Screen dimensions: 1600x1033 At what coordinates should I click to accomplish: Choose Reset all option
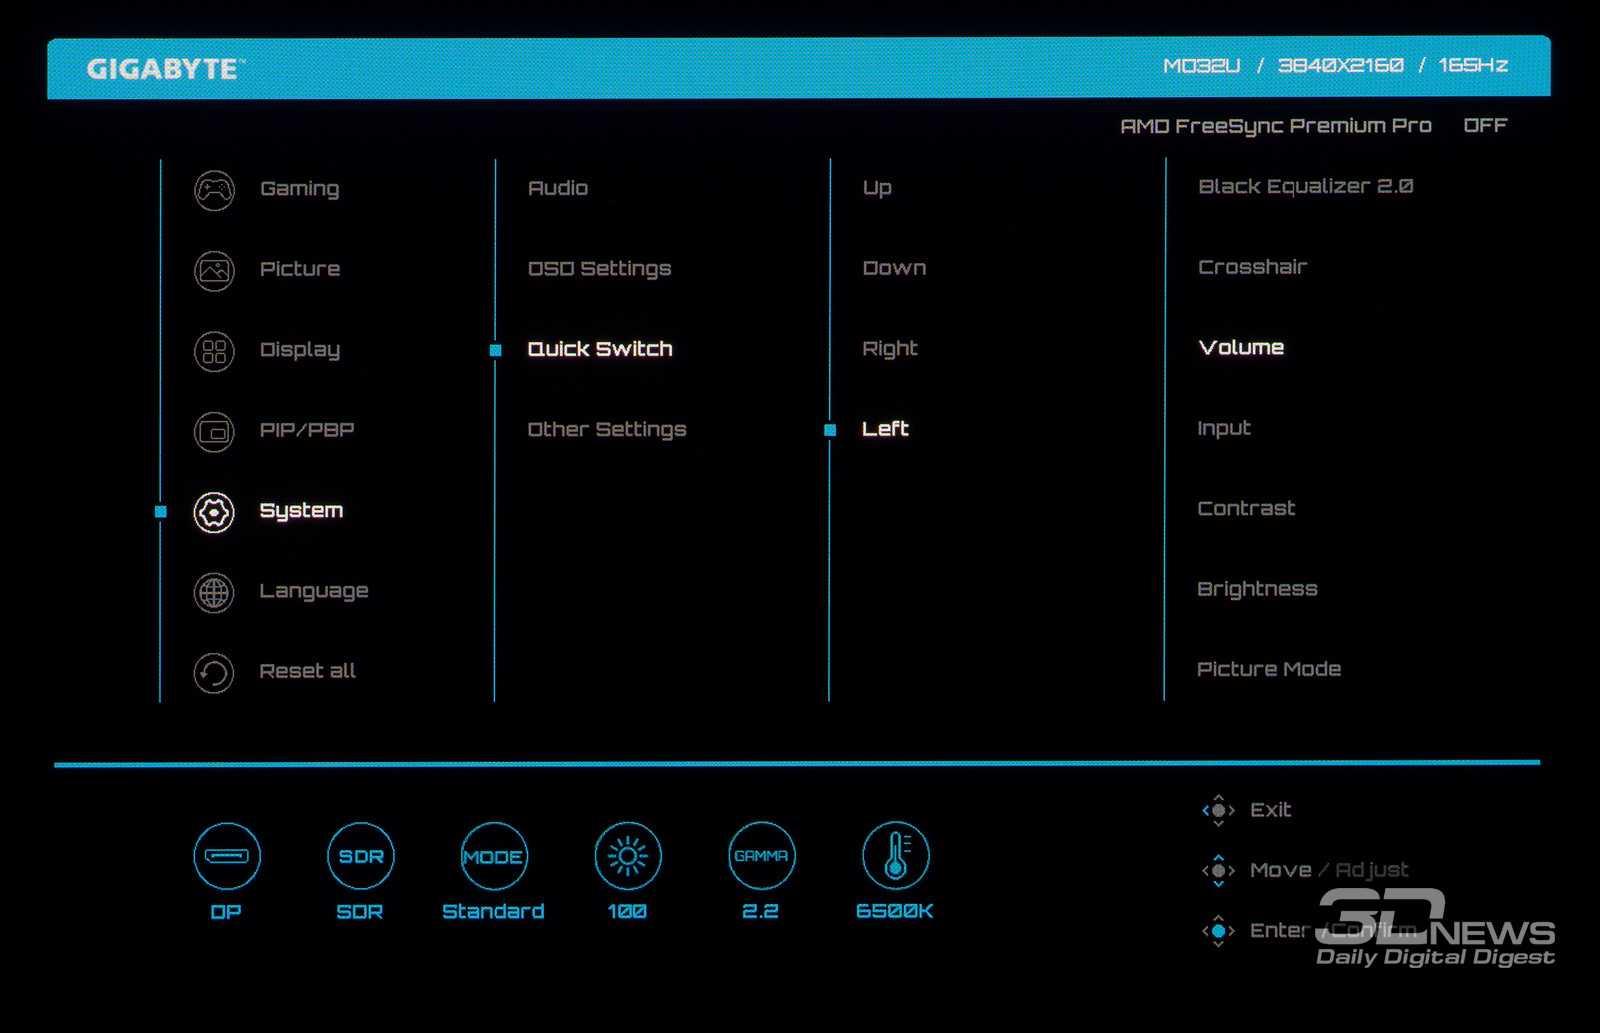307,671
